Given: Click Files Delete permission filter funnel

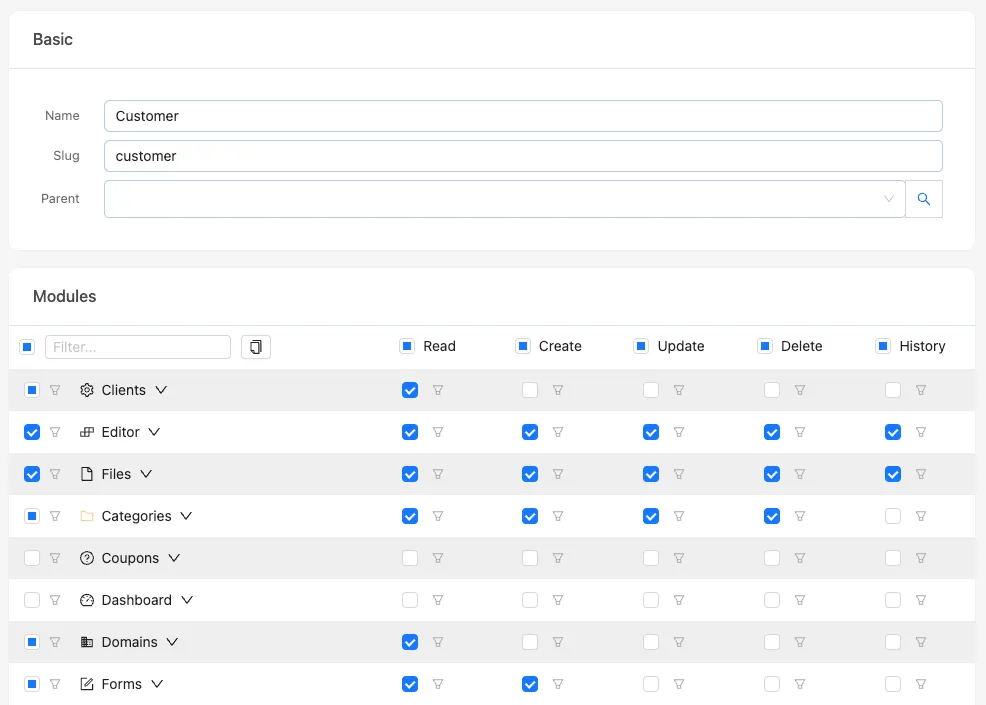Looking at the screenshot, I should click(x=800, y=474).
